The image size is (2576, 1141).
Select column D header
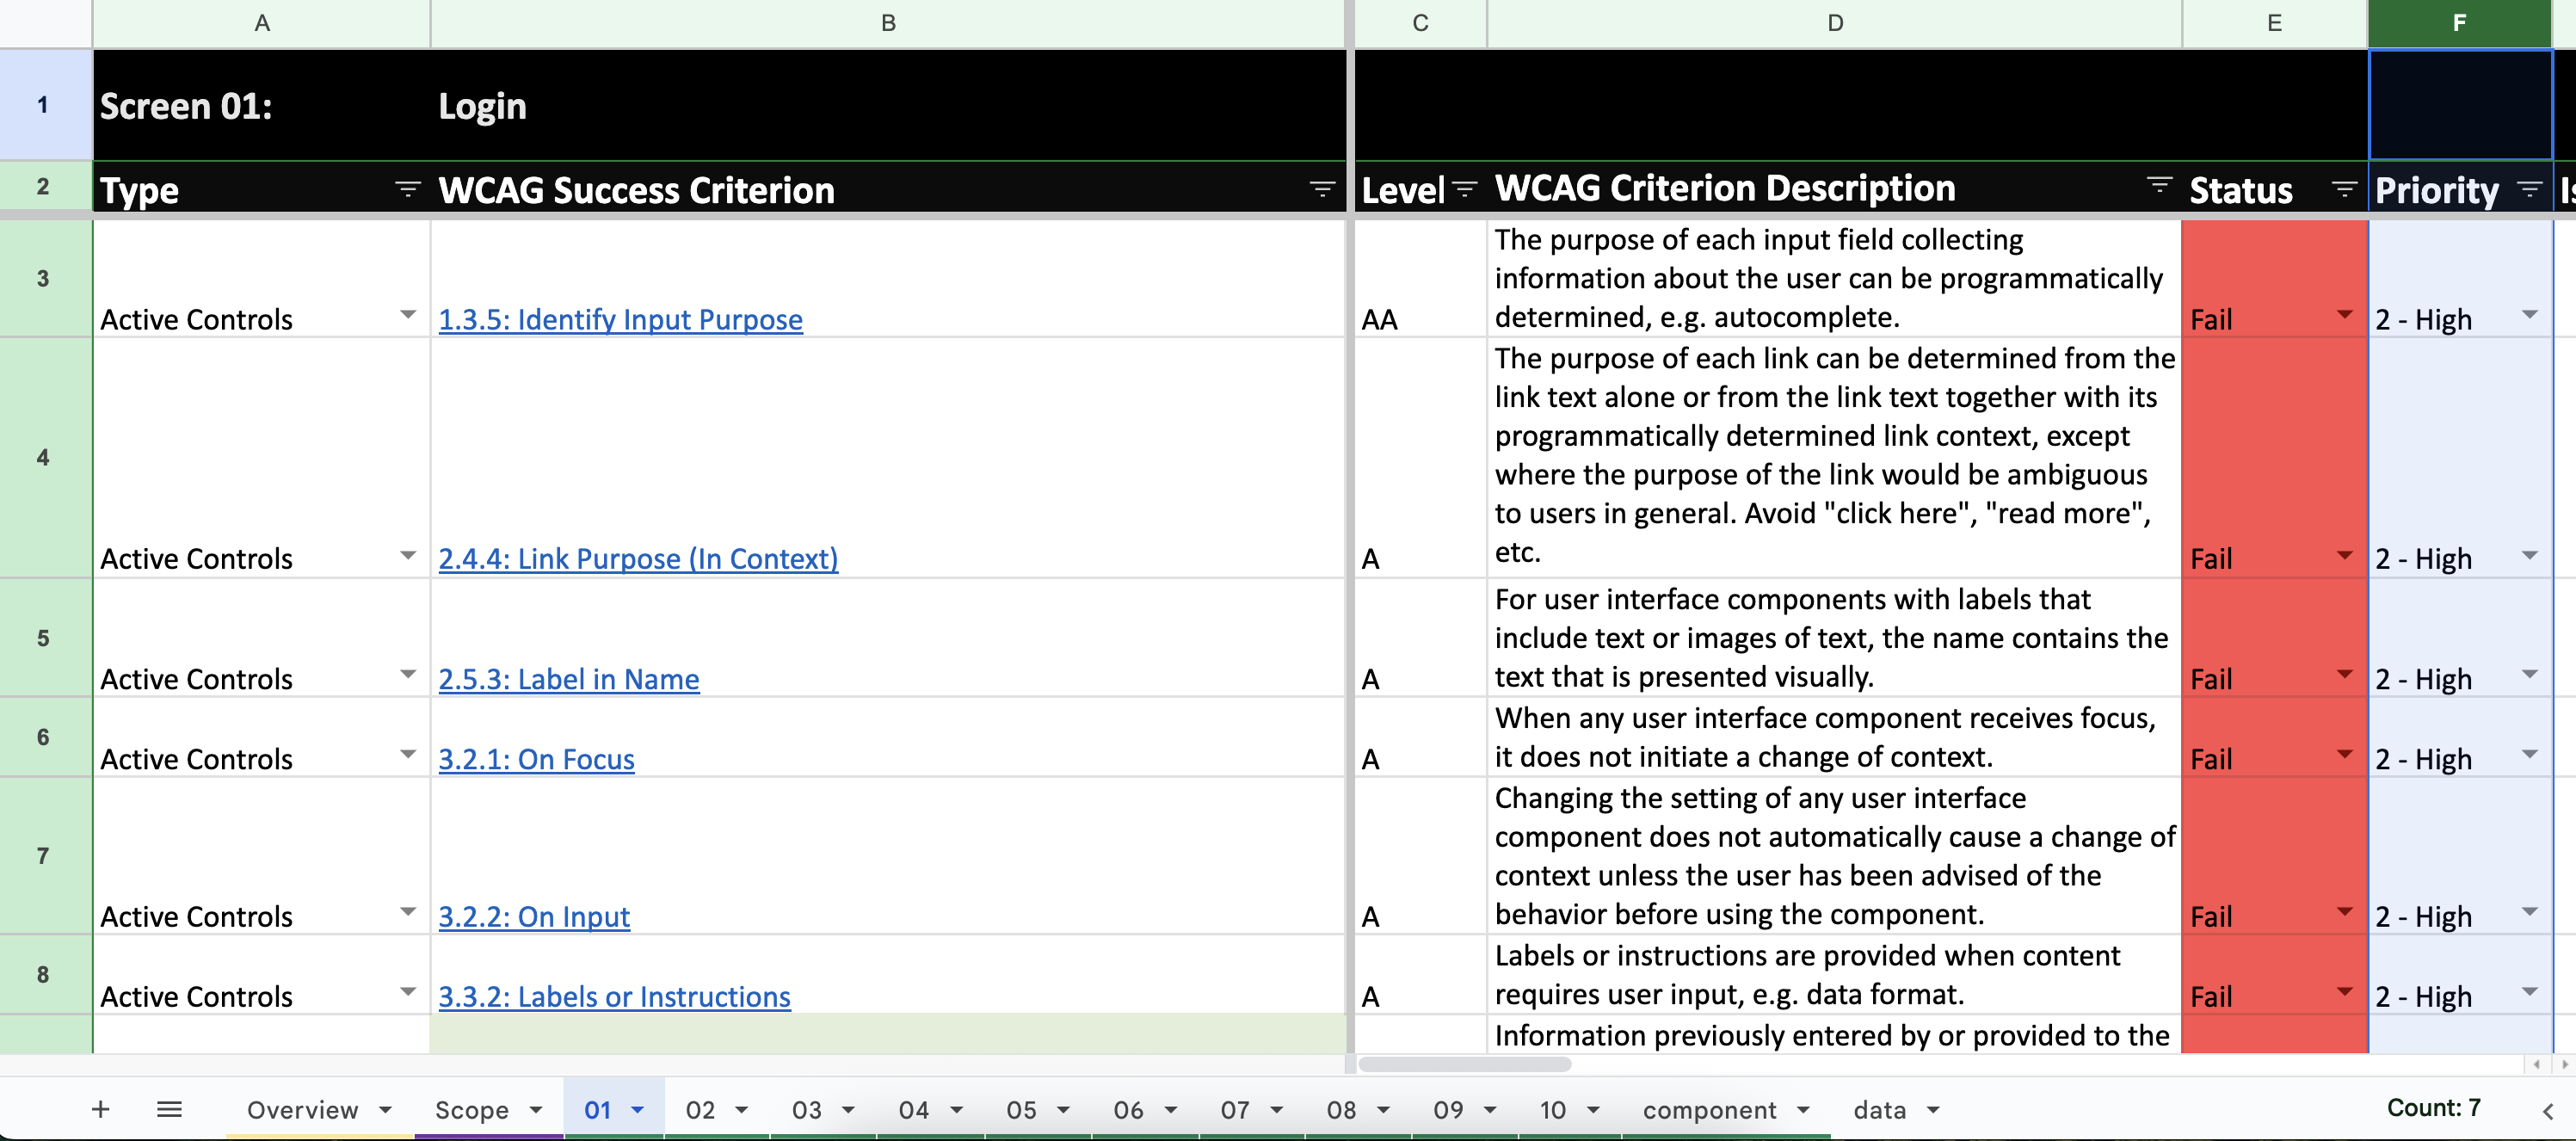pos(1835,23)
